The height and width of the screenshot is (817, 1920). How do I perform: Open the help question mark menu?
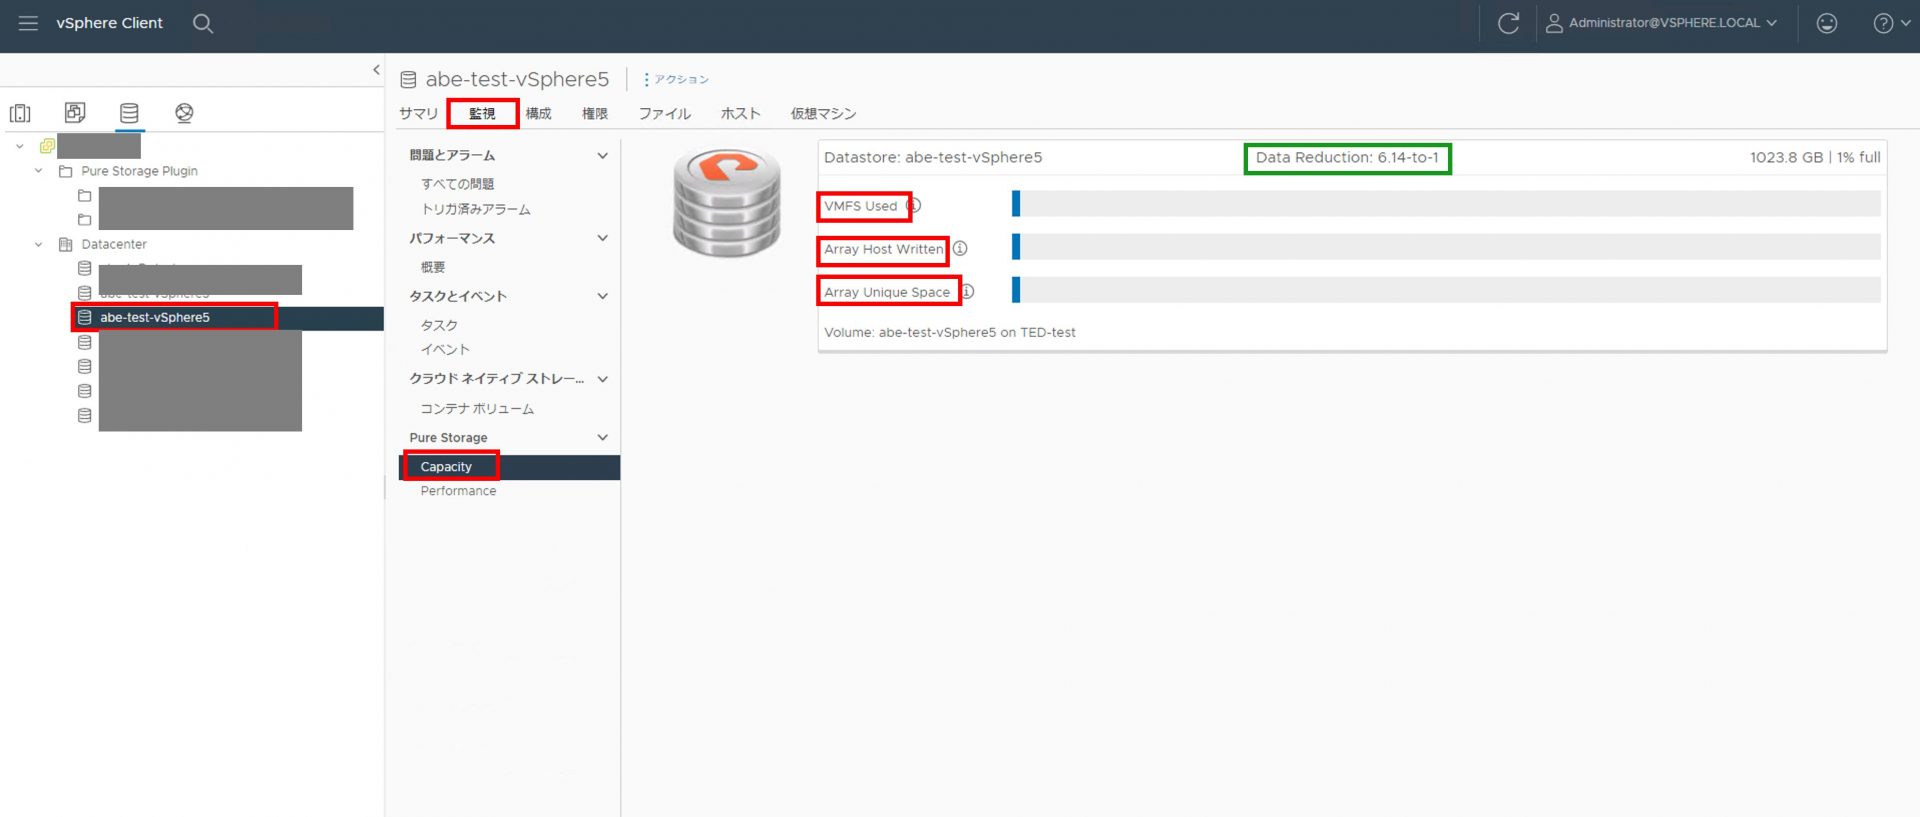(x=1883, y=23)
